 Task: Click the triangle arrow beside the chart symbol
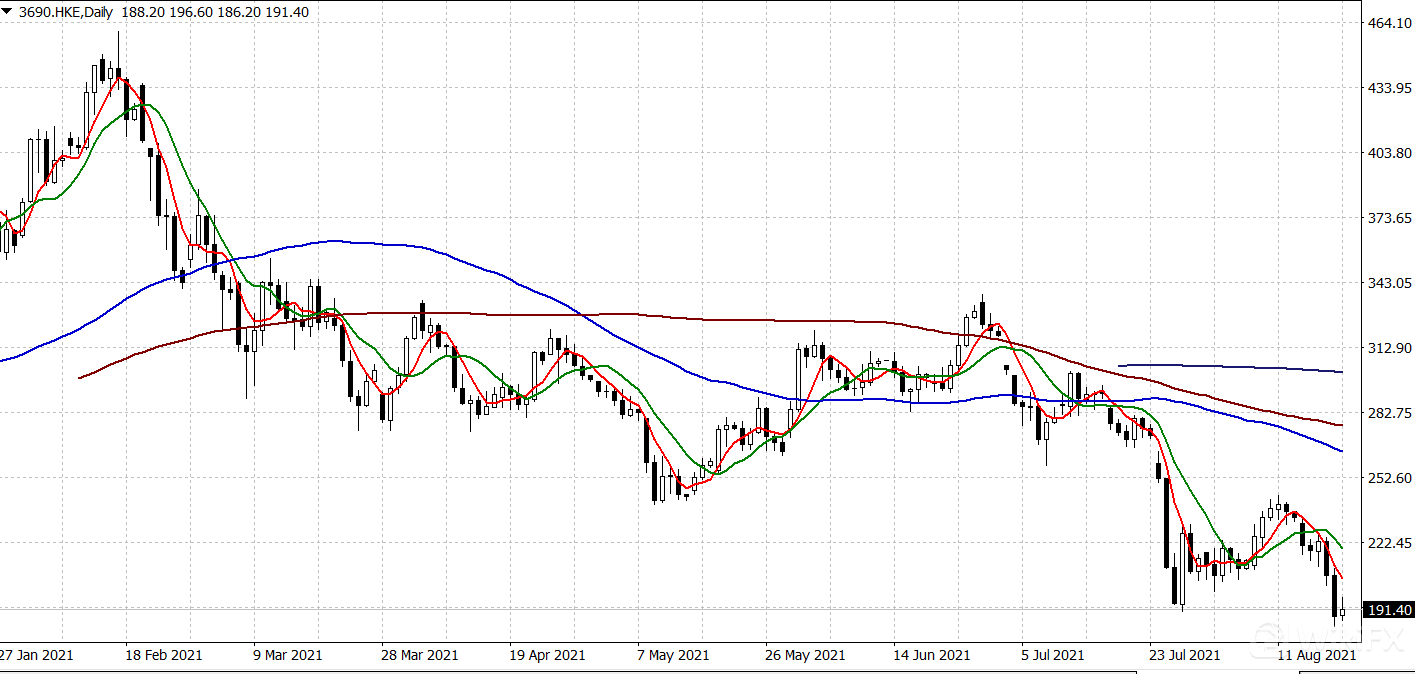click(9, 9)
